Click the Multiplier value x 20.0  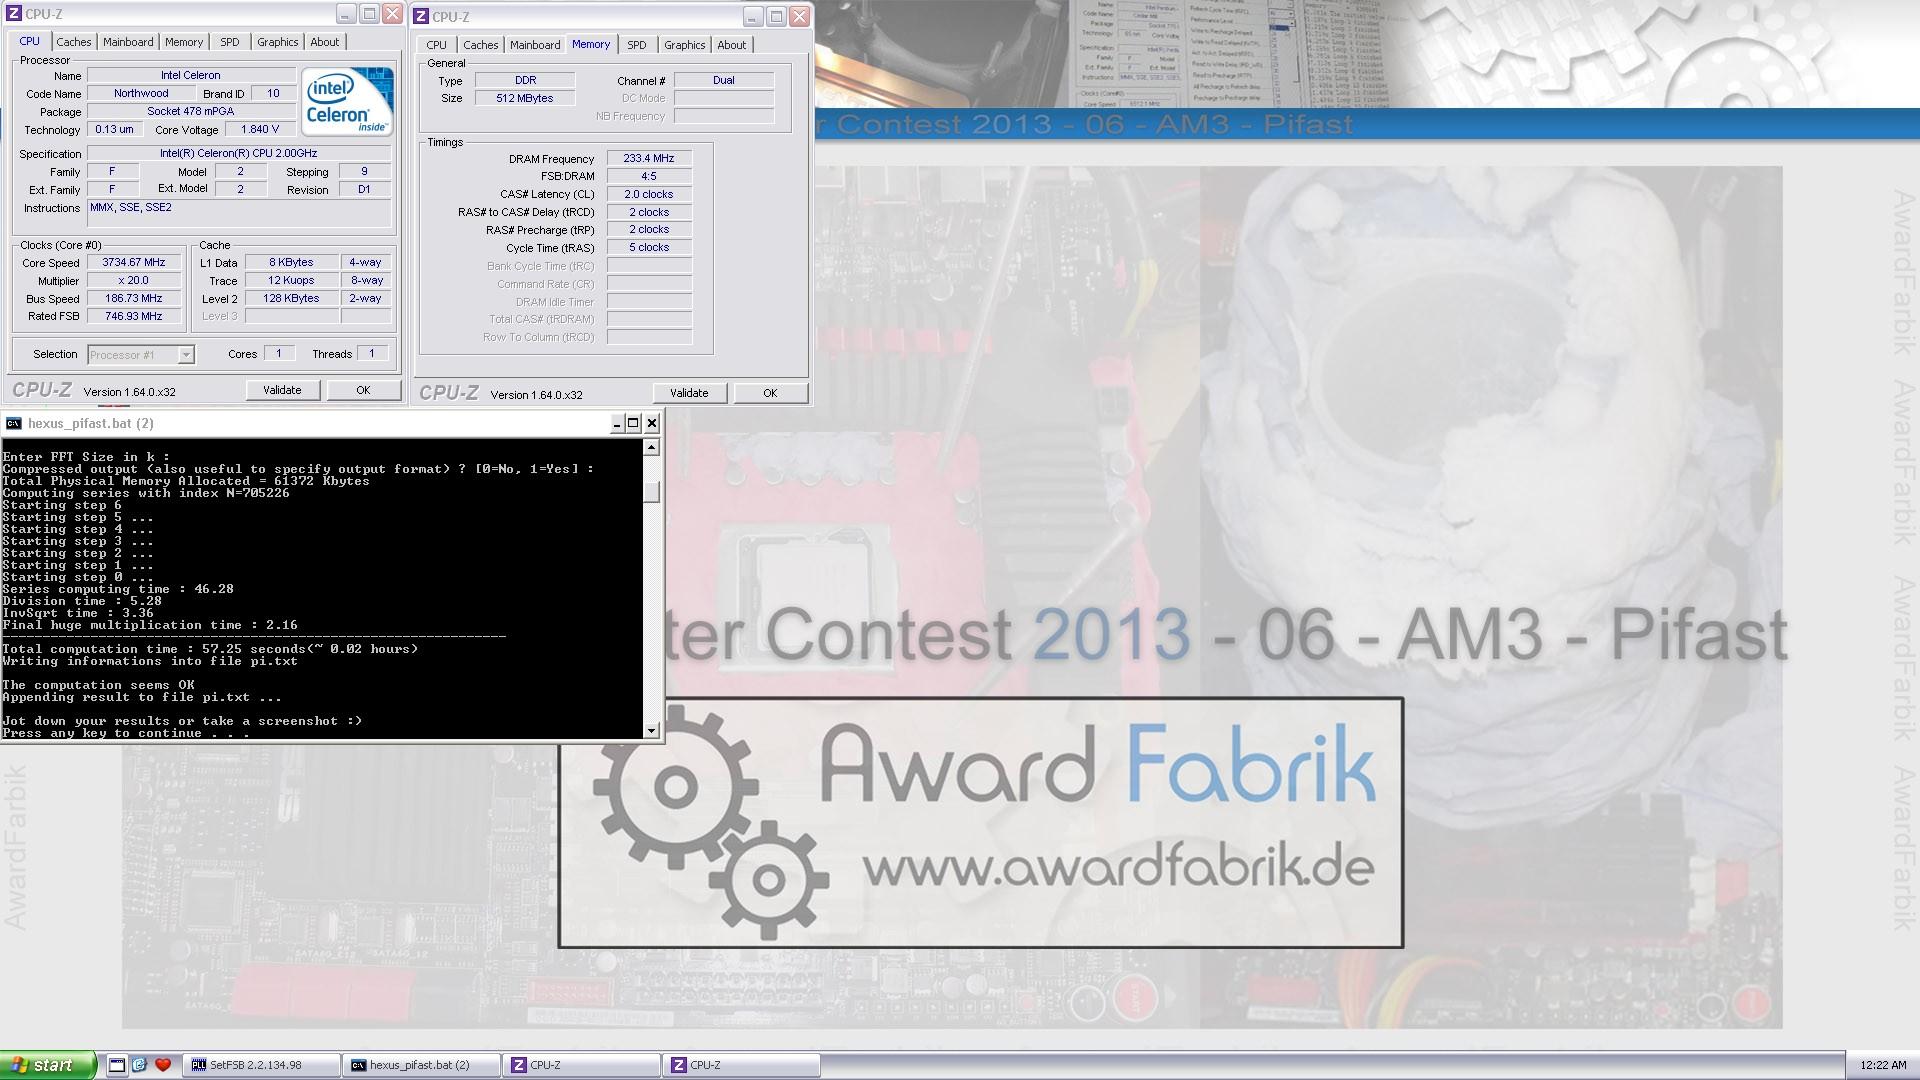pyautogui.click(x=134, y=280)
